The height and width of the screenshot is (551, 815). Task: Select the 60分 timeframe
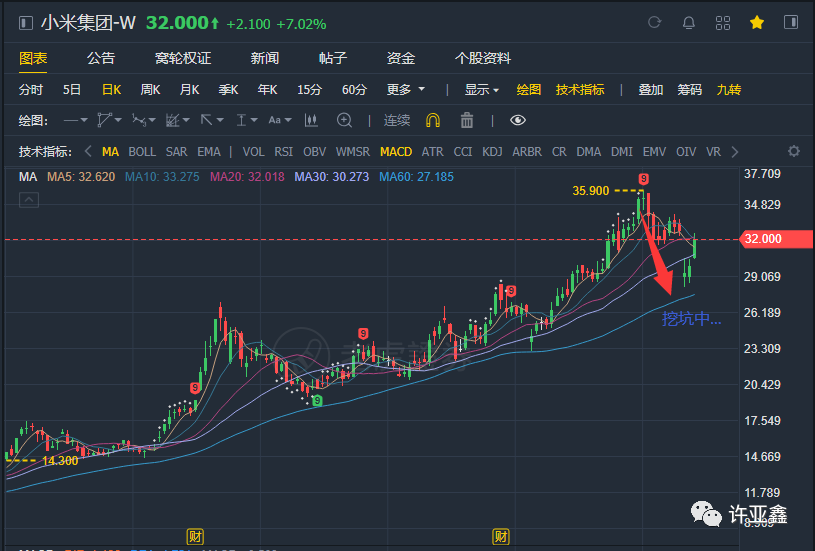354,90
